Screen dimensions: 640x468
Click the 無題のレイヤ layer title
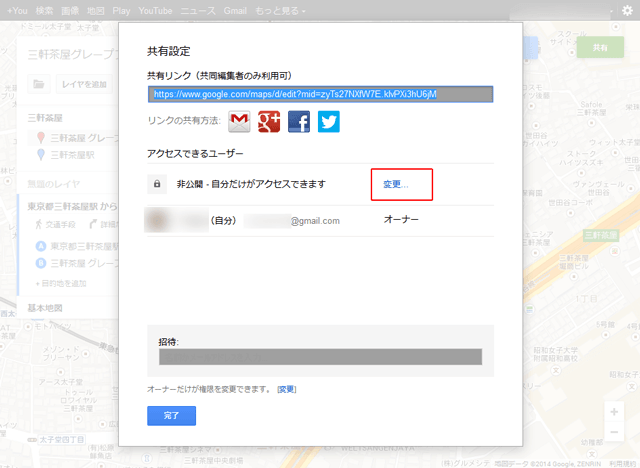click(53, 184)
